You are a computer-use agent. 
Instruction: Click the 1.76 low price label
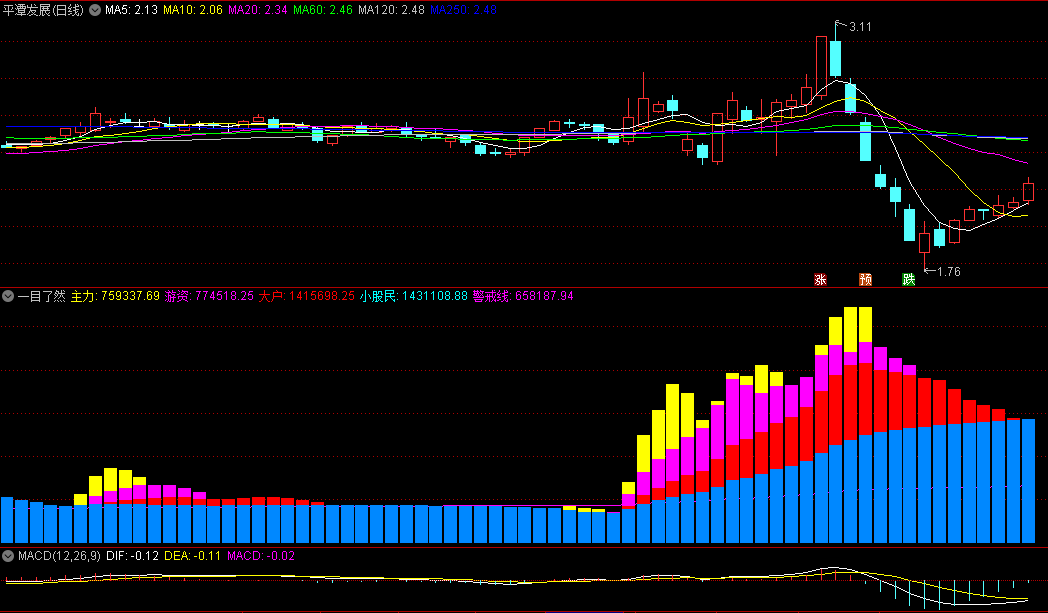pyautogui.click(x=948, y=271)
